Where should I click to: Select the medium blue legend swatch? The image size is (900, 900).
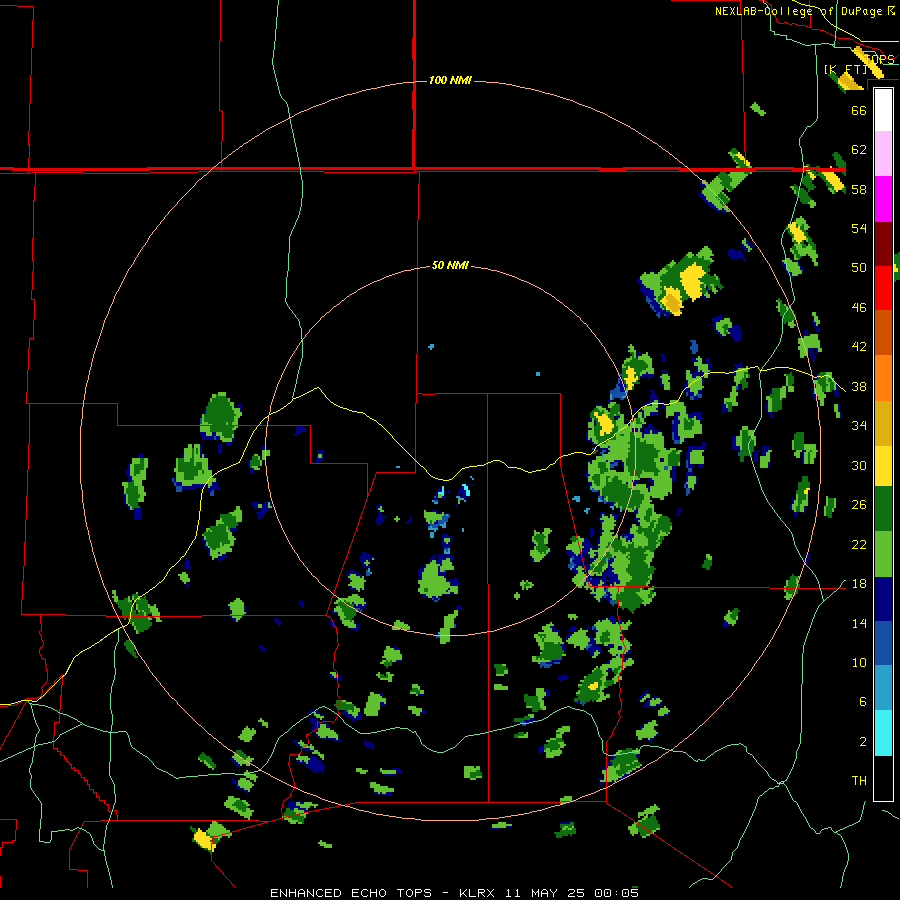click(x=883, y=643)
